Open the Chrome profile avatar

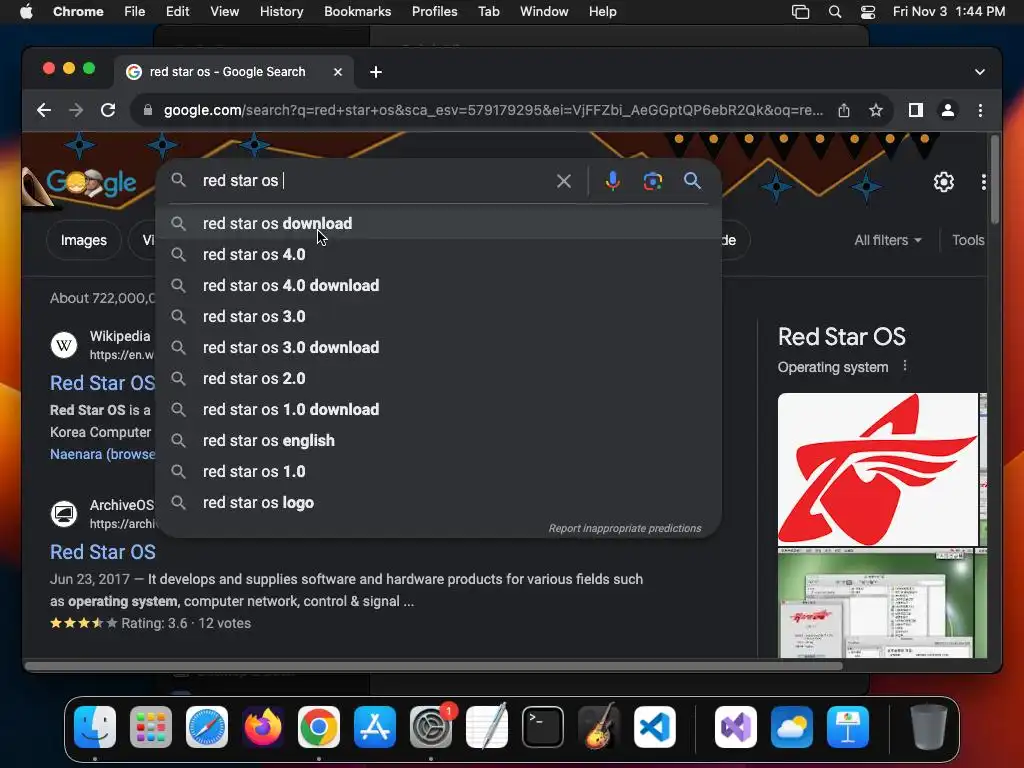coord(948,110)
